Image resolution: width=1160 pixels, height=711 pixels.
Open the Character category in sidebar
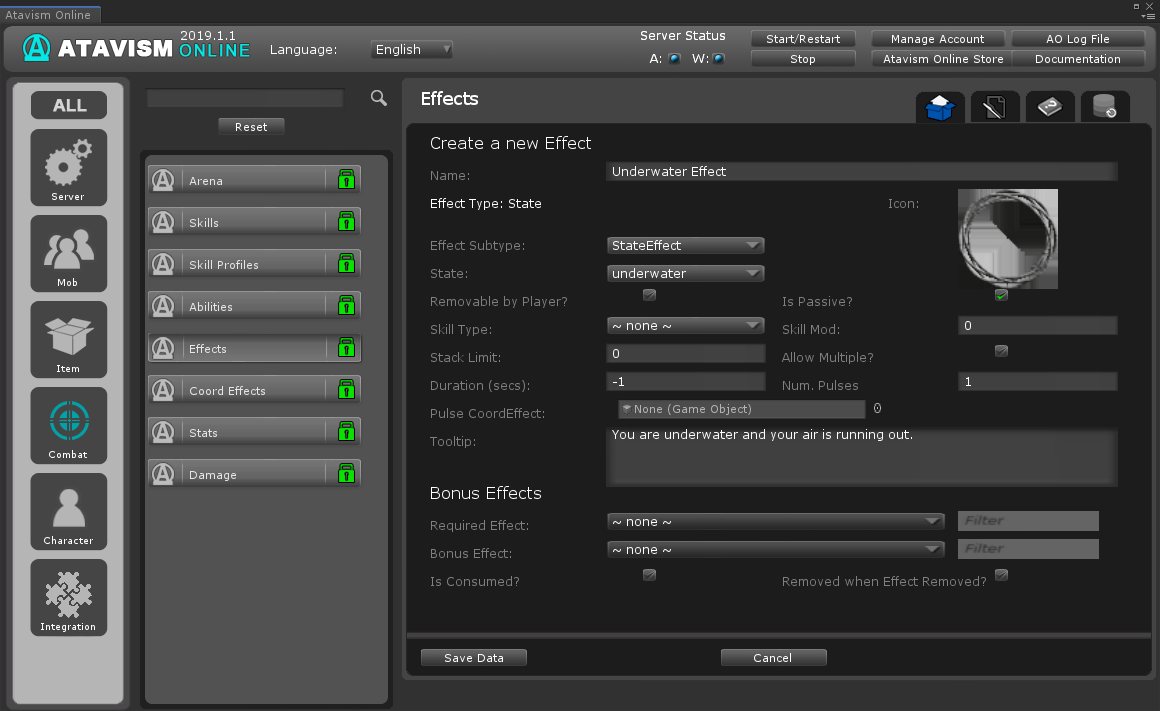coord(68,510)
